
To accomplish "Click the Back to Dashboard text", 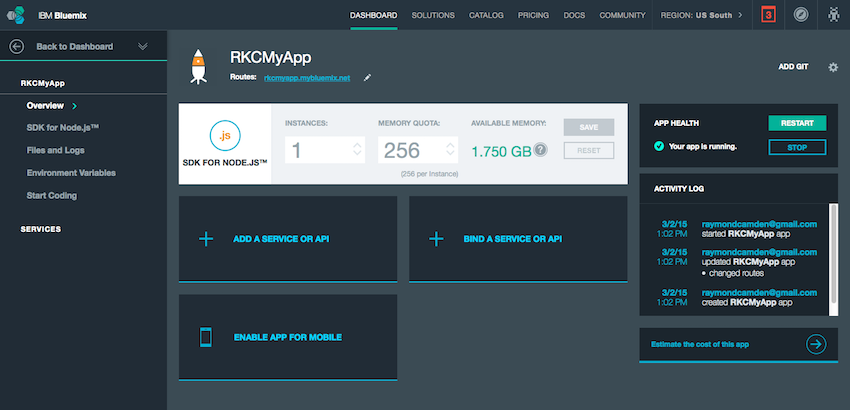I will tap(75, 47).
